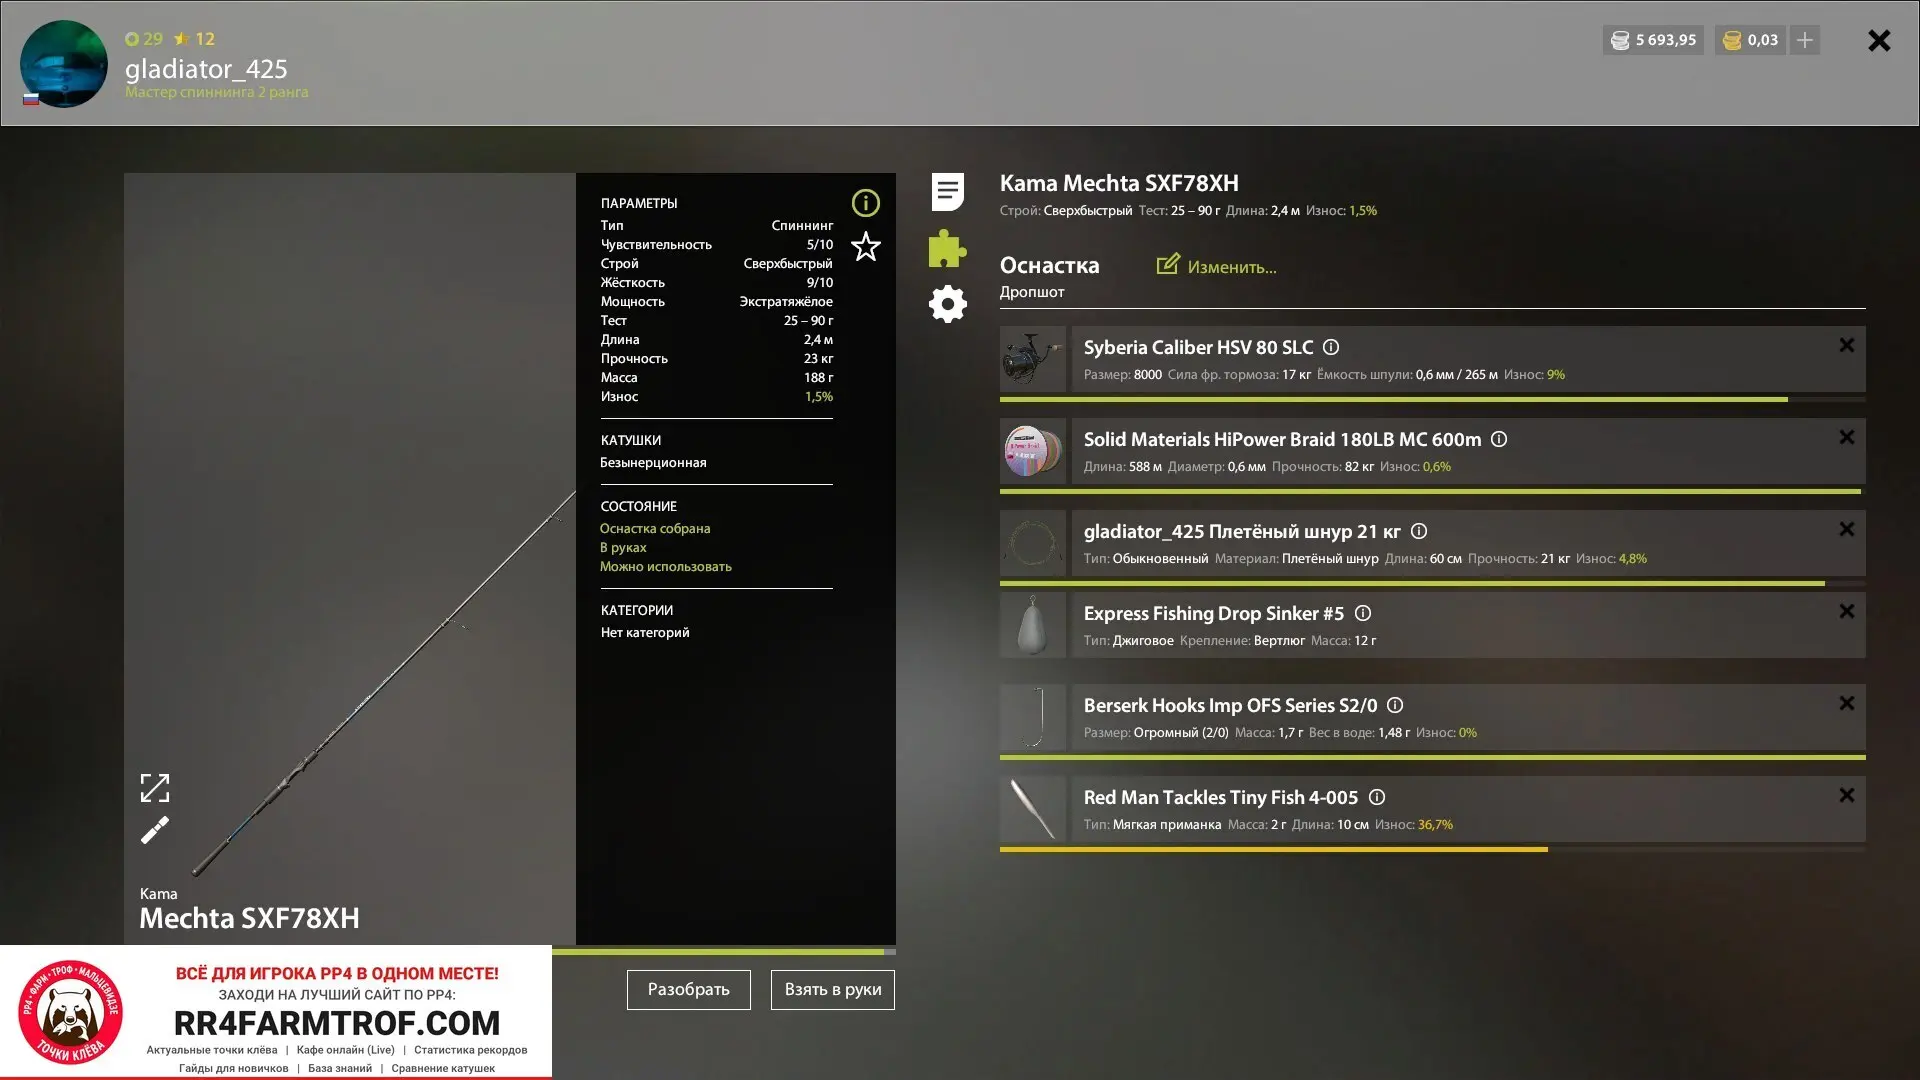Image resolution: width=1920 pixels, height=1080 pixels.
Task: Switch to the rig setup puzzle tab
Action: 947,248
